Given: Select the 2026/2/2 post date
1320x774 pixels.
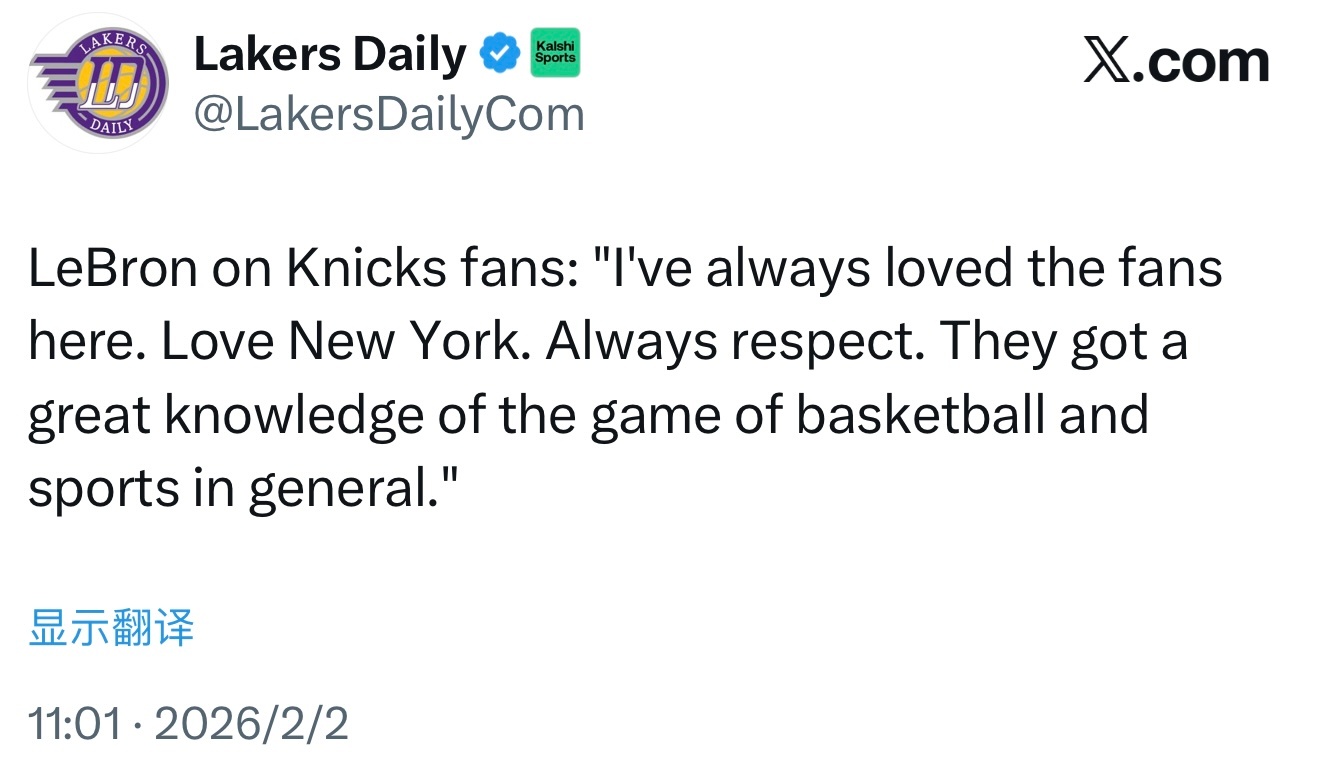Looking at the screenshot, I should tap(251, 723).
